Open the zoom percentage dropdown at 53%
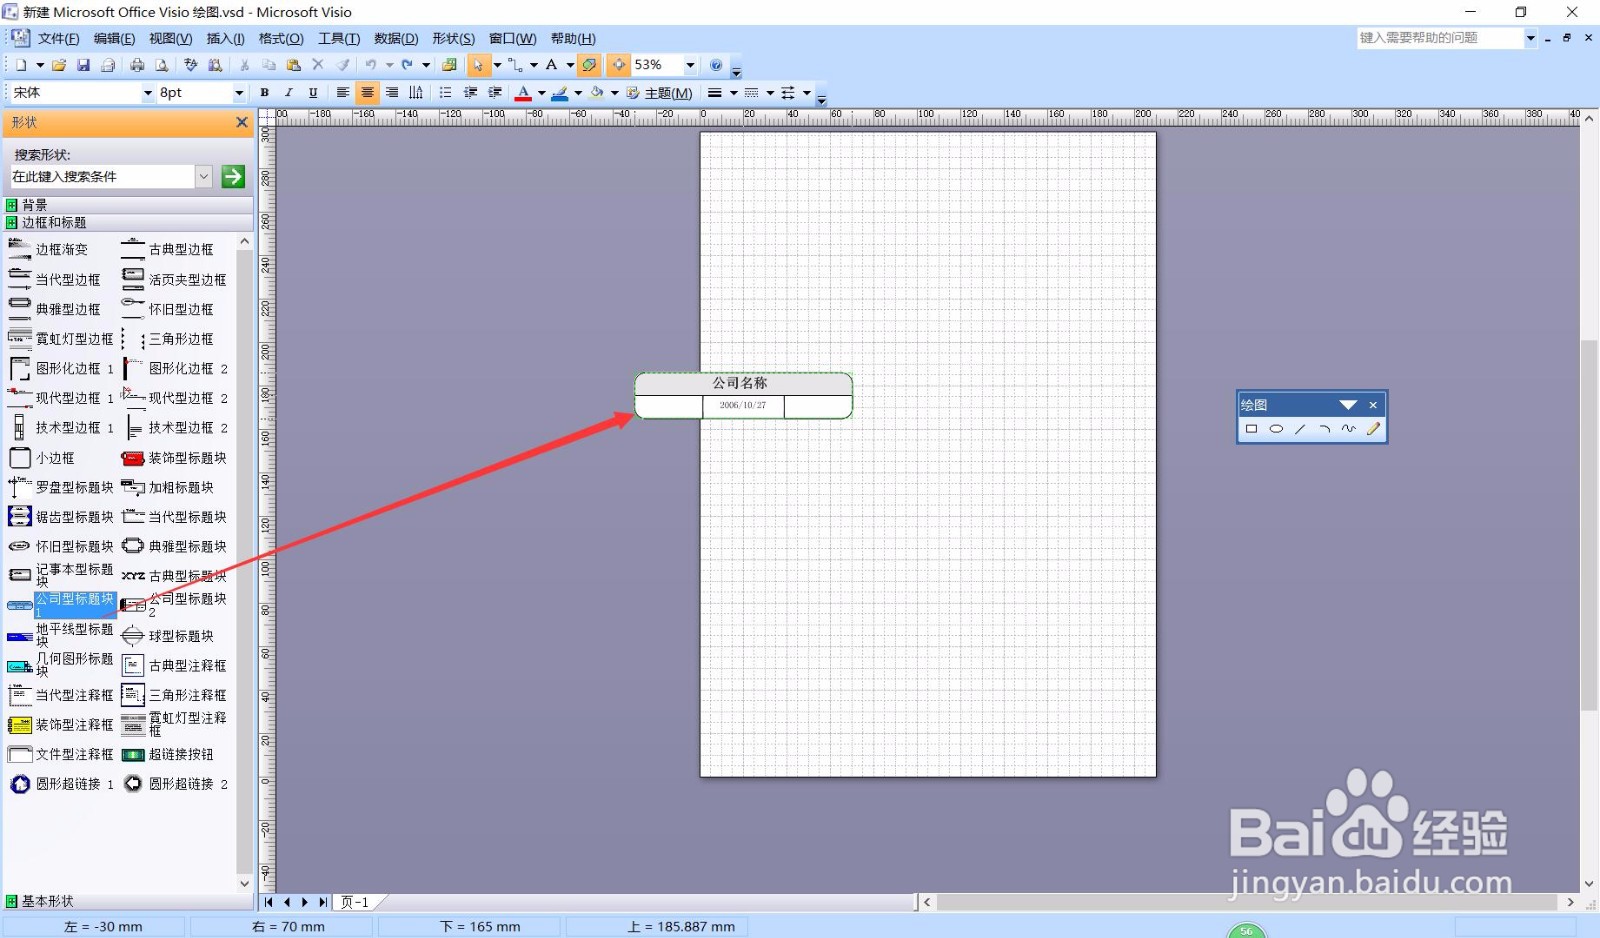The width and height of the screenshot is (1600, 938). pyautogui.click(x=690, y=65)
